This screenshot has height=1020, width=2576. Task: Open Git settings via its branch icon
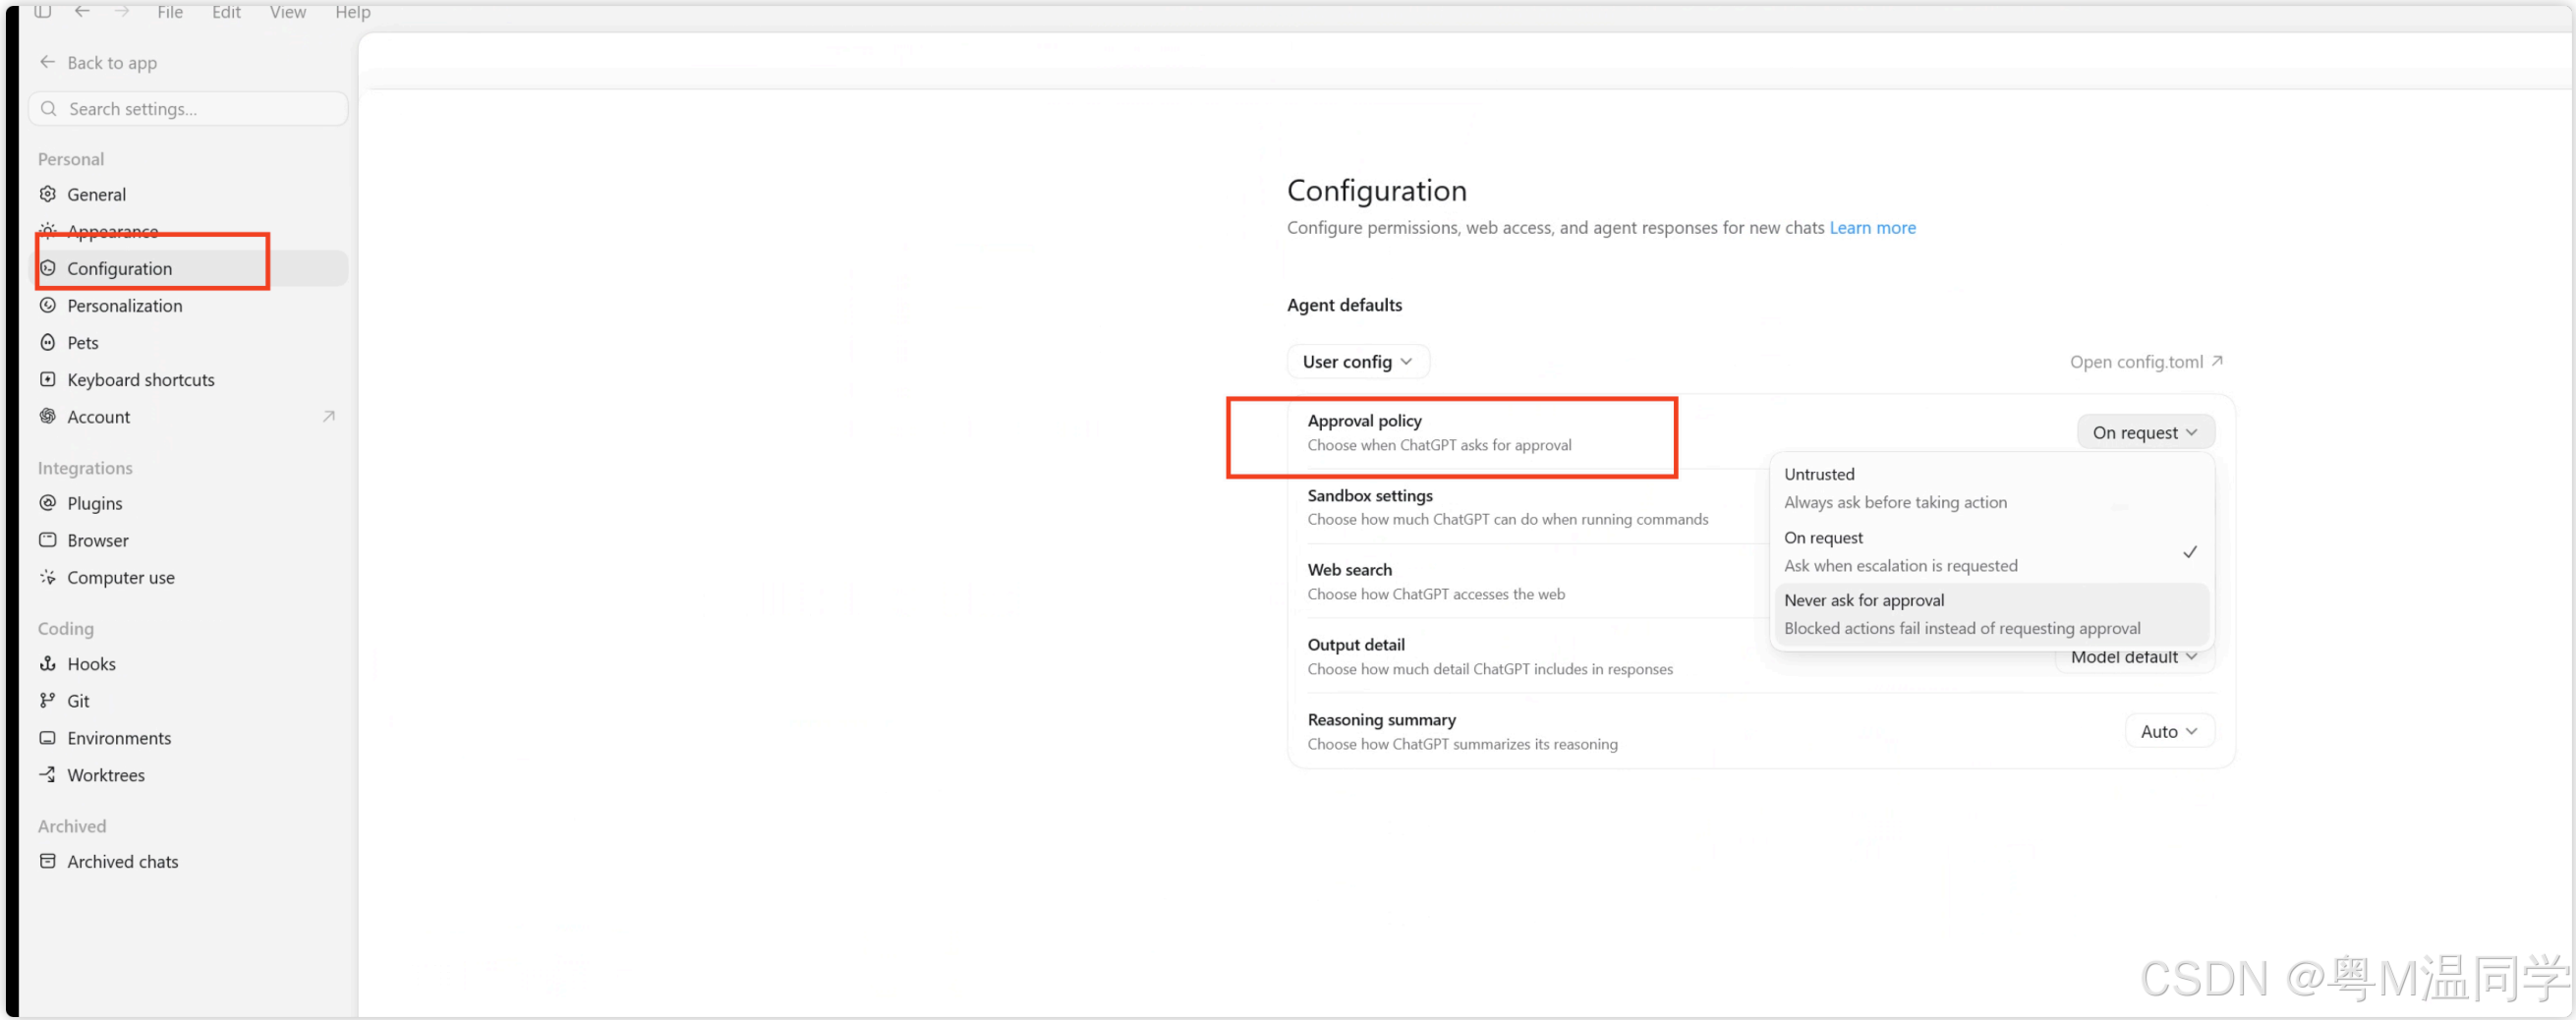tap(47, 700)
